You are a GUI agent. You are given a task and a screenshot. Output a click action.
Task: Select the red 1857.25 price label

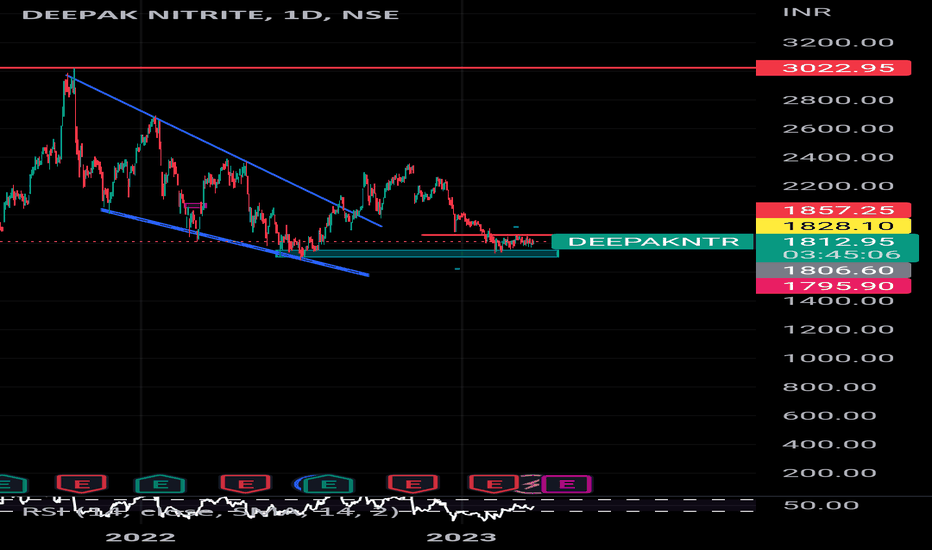833,210
